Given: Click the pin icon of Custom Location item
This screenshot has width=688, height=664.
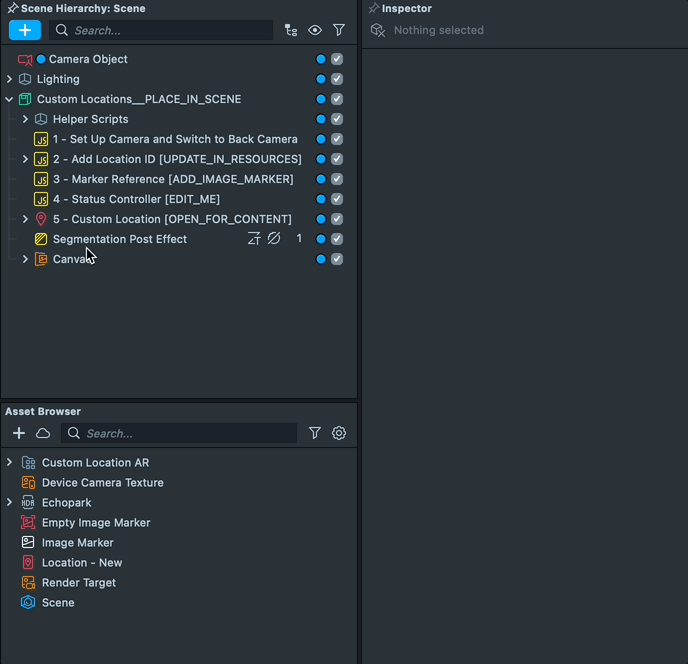Looking at the screenshot, I should pyautogui.click(x=41, y=219).
